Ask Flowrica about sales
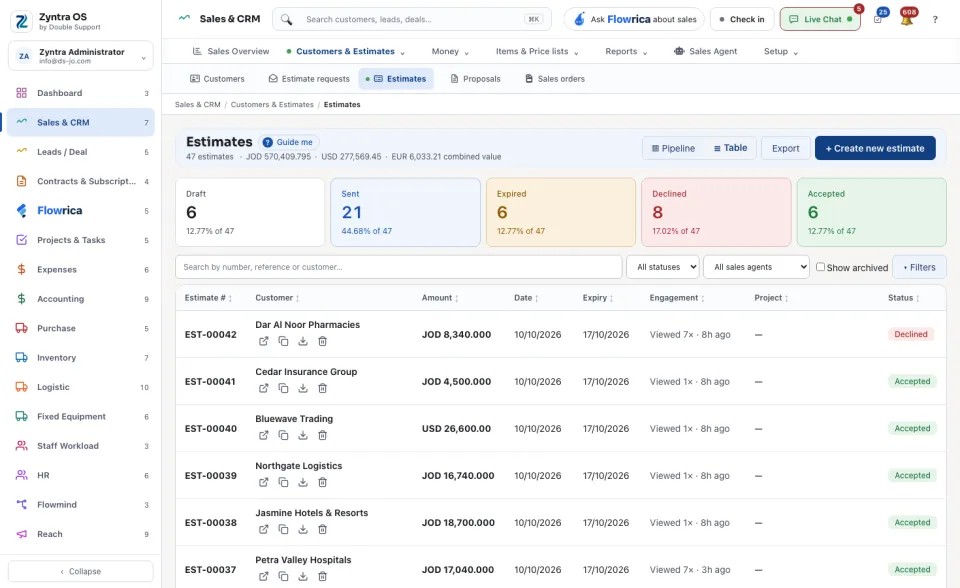Image resolution: width=960 pixels, height=588 pixels. (634, 19)
